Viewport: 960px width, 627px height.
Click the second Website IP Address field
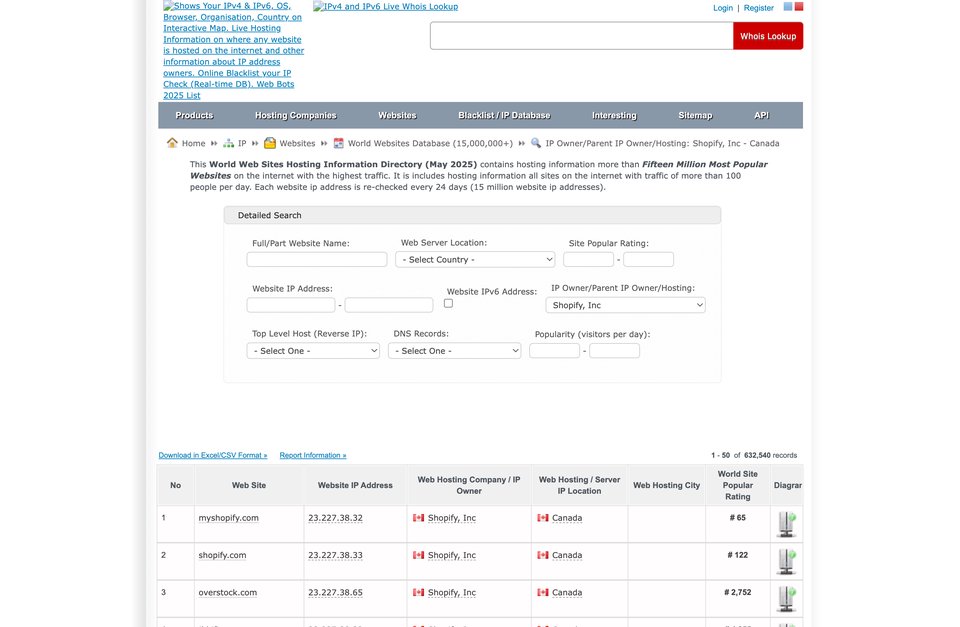coord(389,305)
